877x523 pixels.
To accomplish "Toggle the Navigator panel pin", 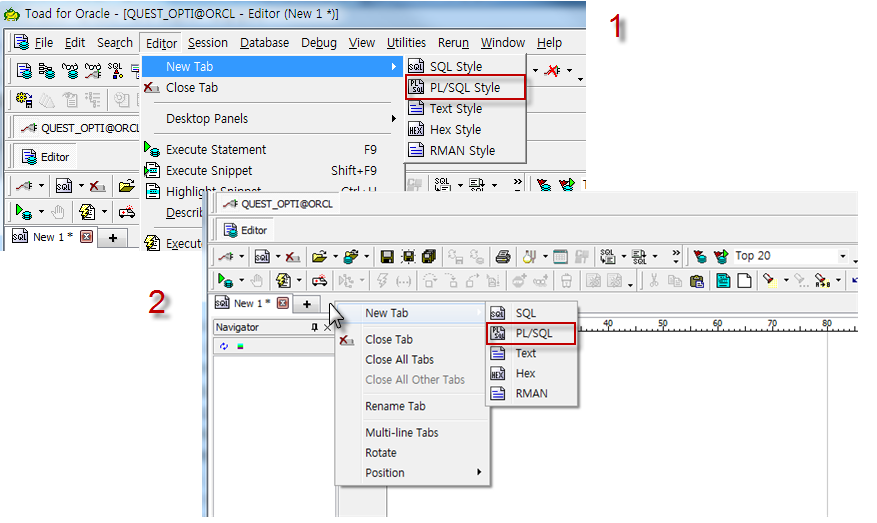I will click(314, 327).
